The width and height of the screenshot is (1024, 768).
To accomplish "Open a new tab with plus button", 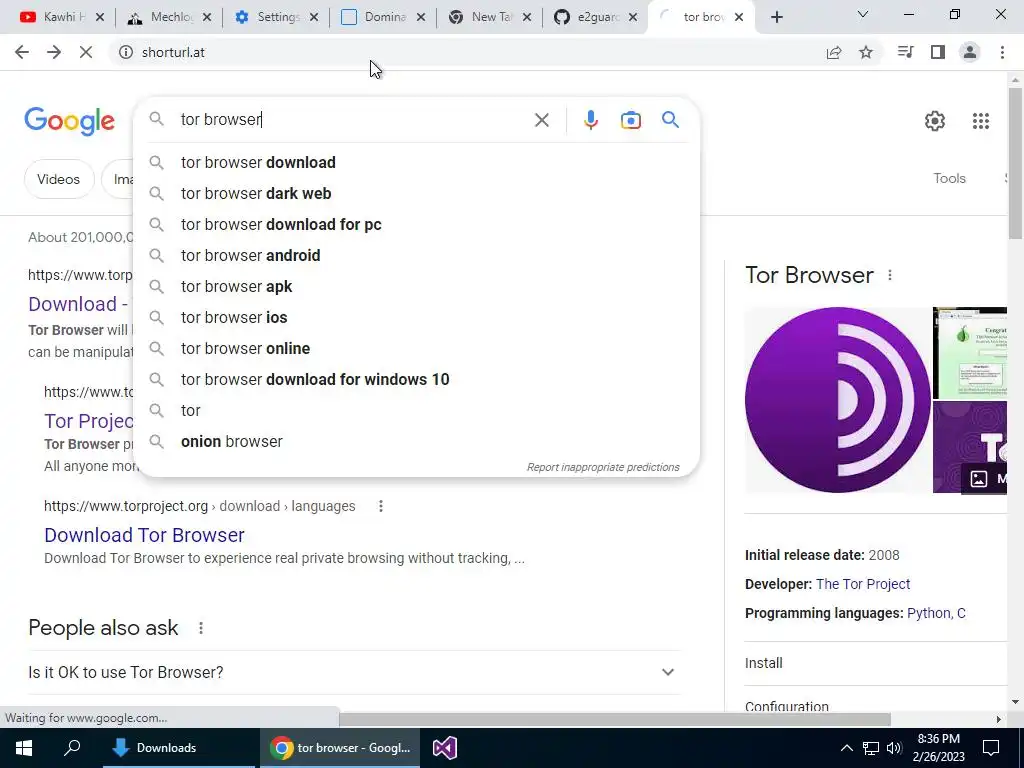I will pyautogui.click(x=776, y=17).
